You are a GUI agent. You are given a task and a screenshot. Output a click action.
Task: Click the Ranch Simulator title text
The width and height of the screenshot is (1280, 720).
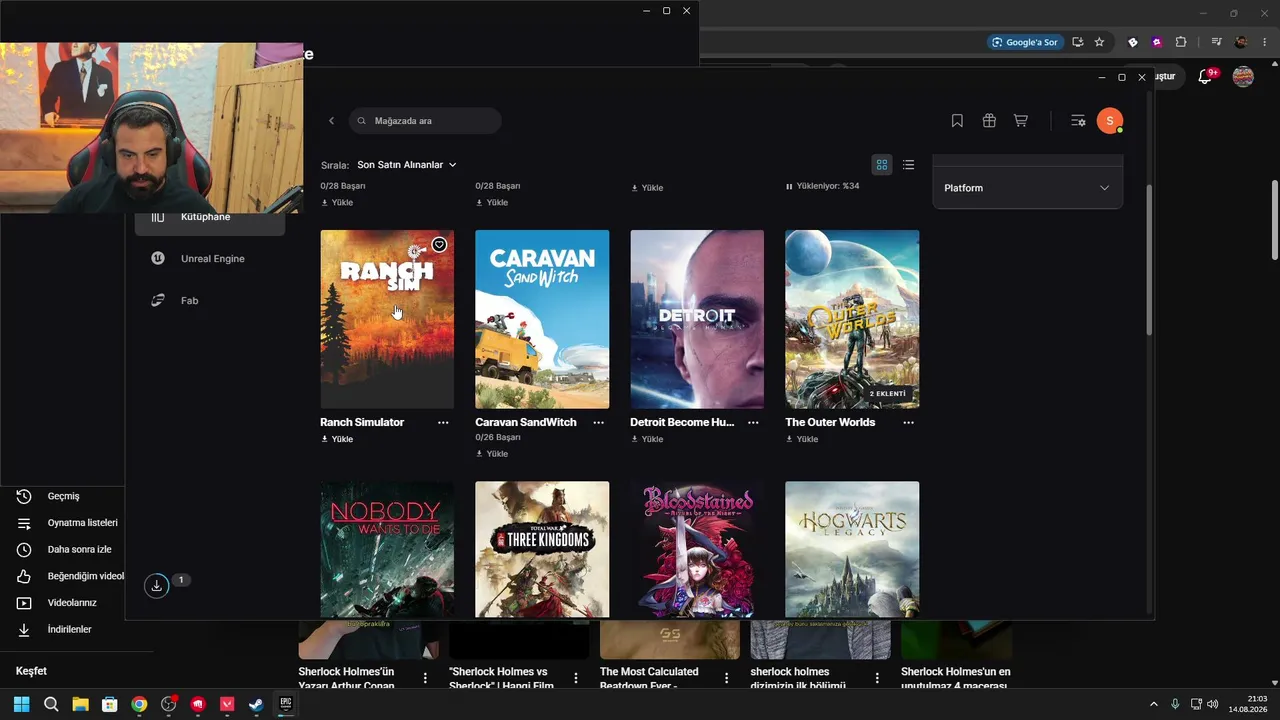(x=362, y=423)
